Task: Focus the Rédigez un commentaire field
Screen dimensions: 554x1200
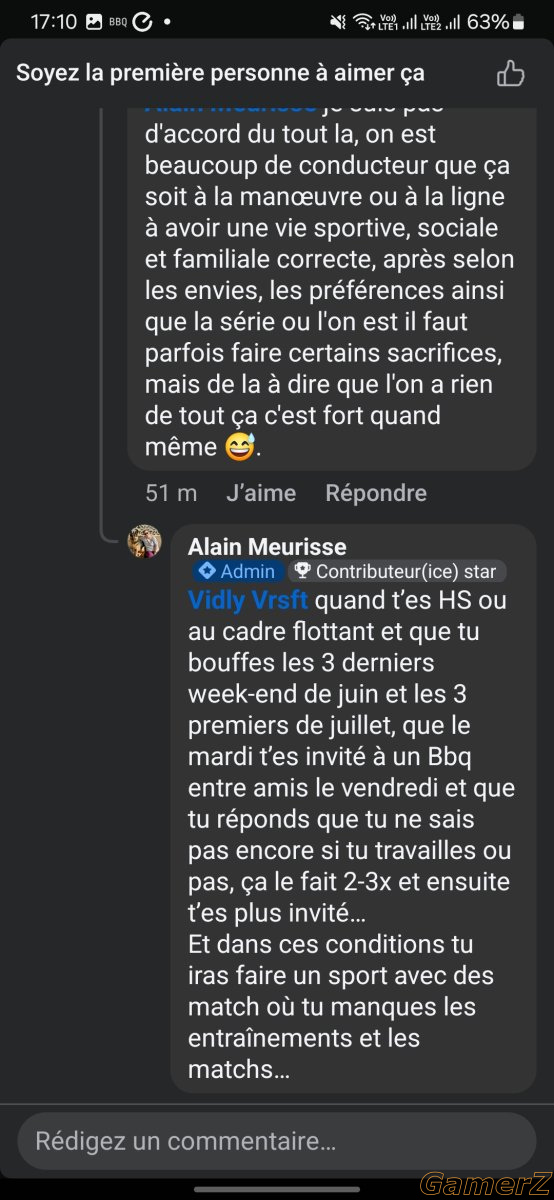Action: (x=277, y=1141)
